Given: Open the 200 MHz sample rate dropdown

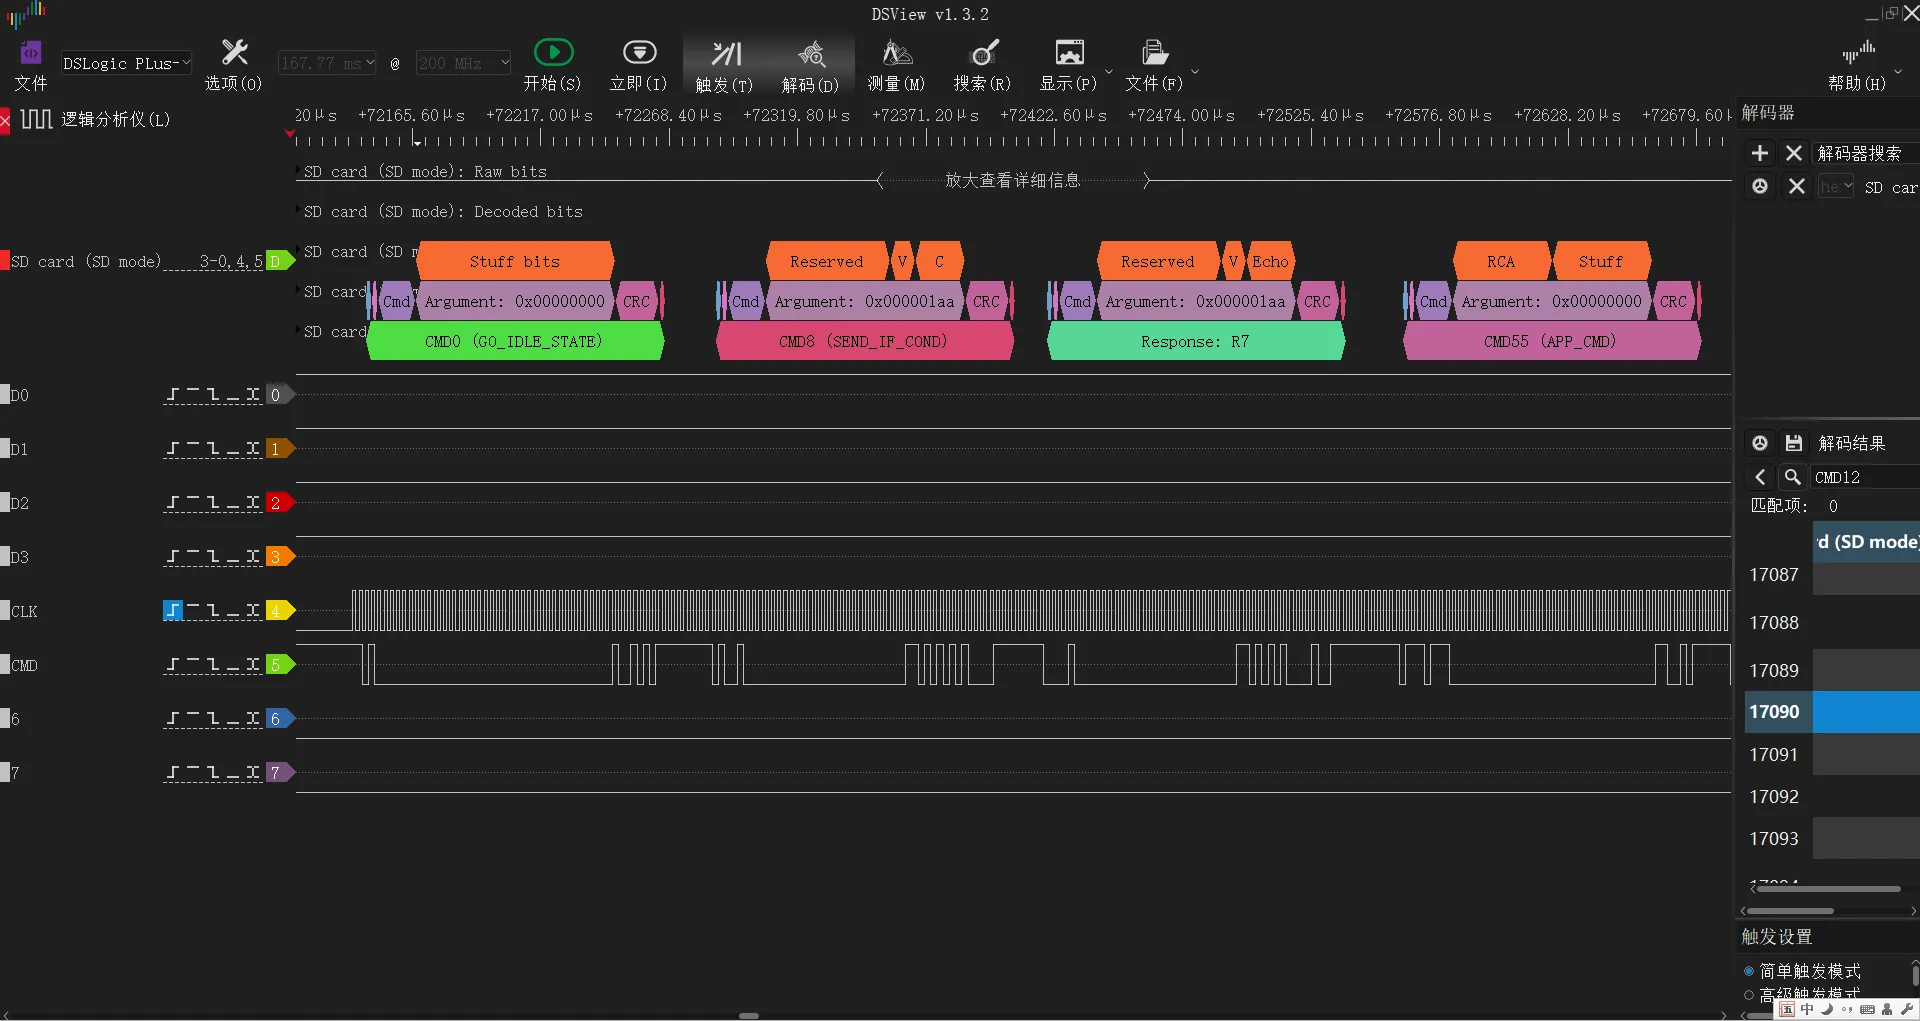Looking at the screenshot, I should [463, 63].
